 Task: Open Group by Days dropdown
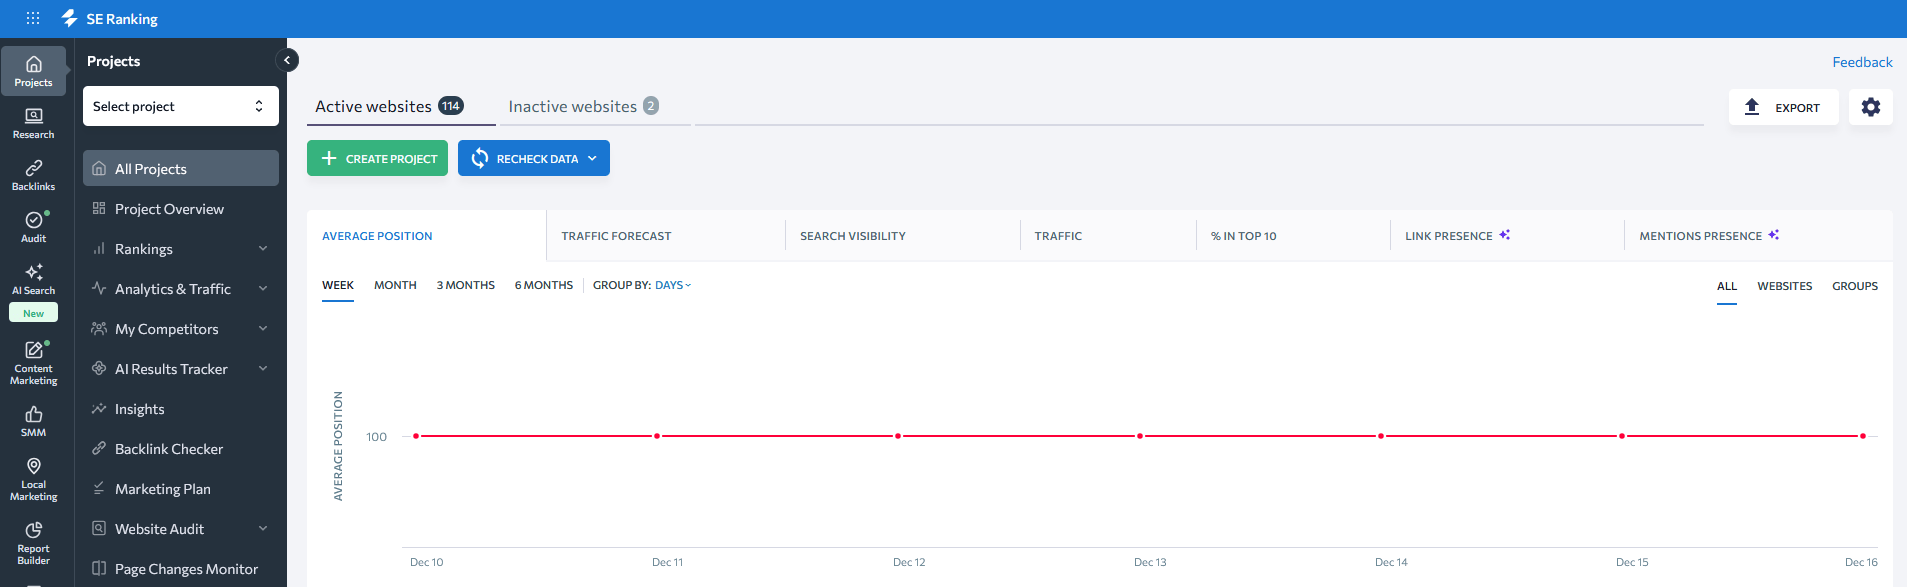coord(672,285)
